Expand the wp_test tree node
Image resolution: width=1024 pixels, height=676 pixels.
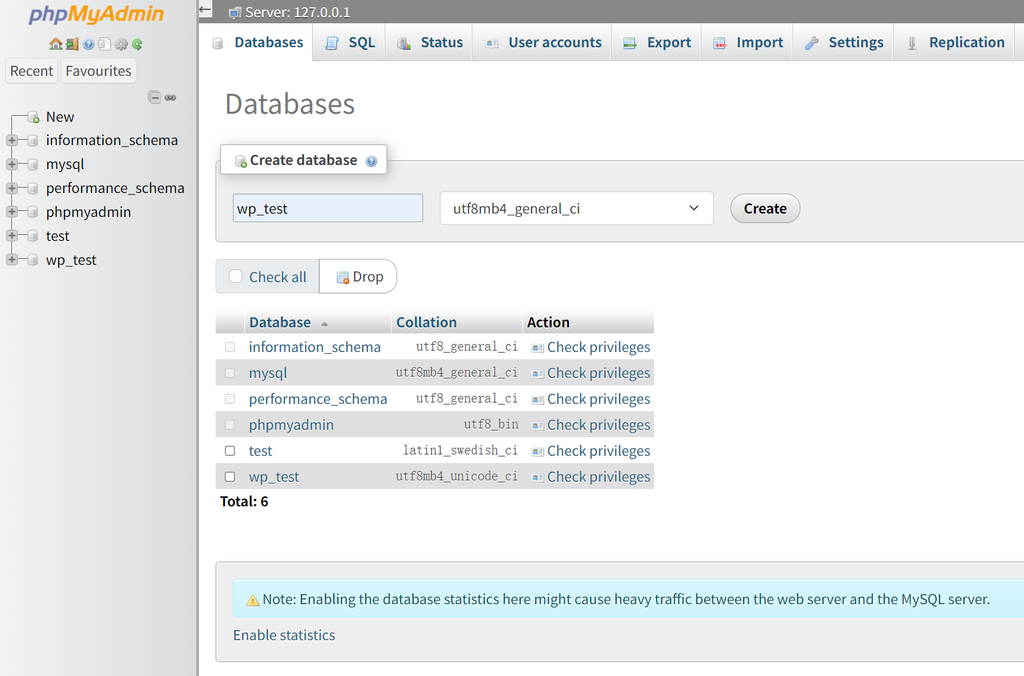click(12, 260)
